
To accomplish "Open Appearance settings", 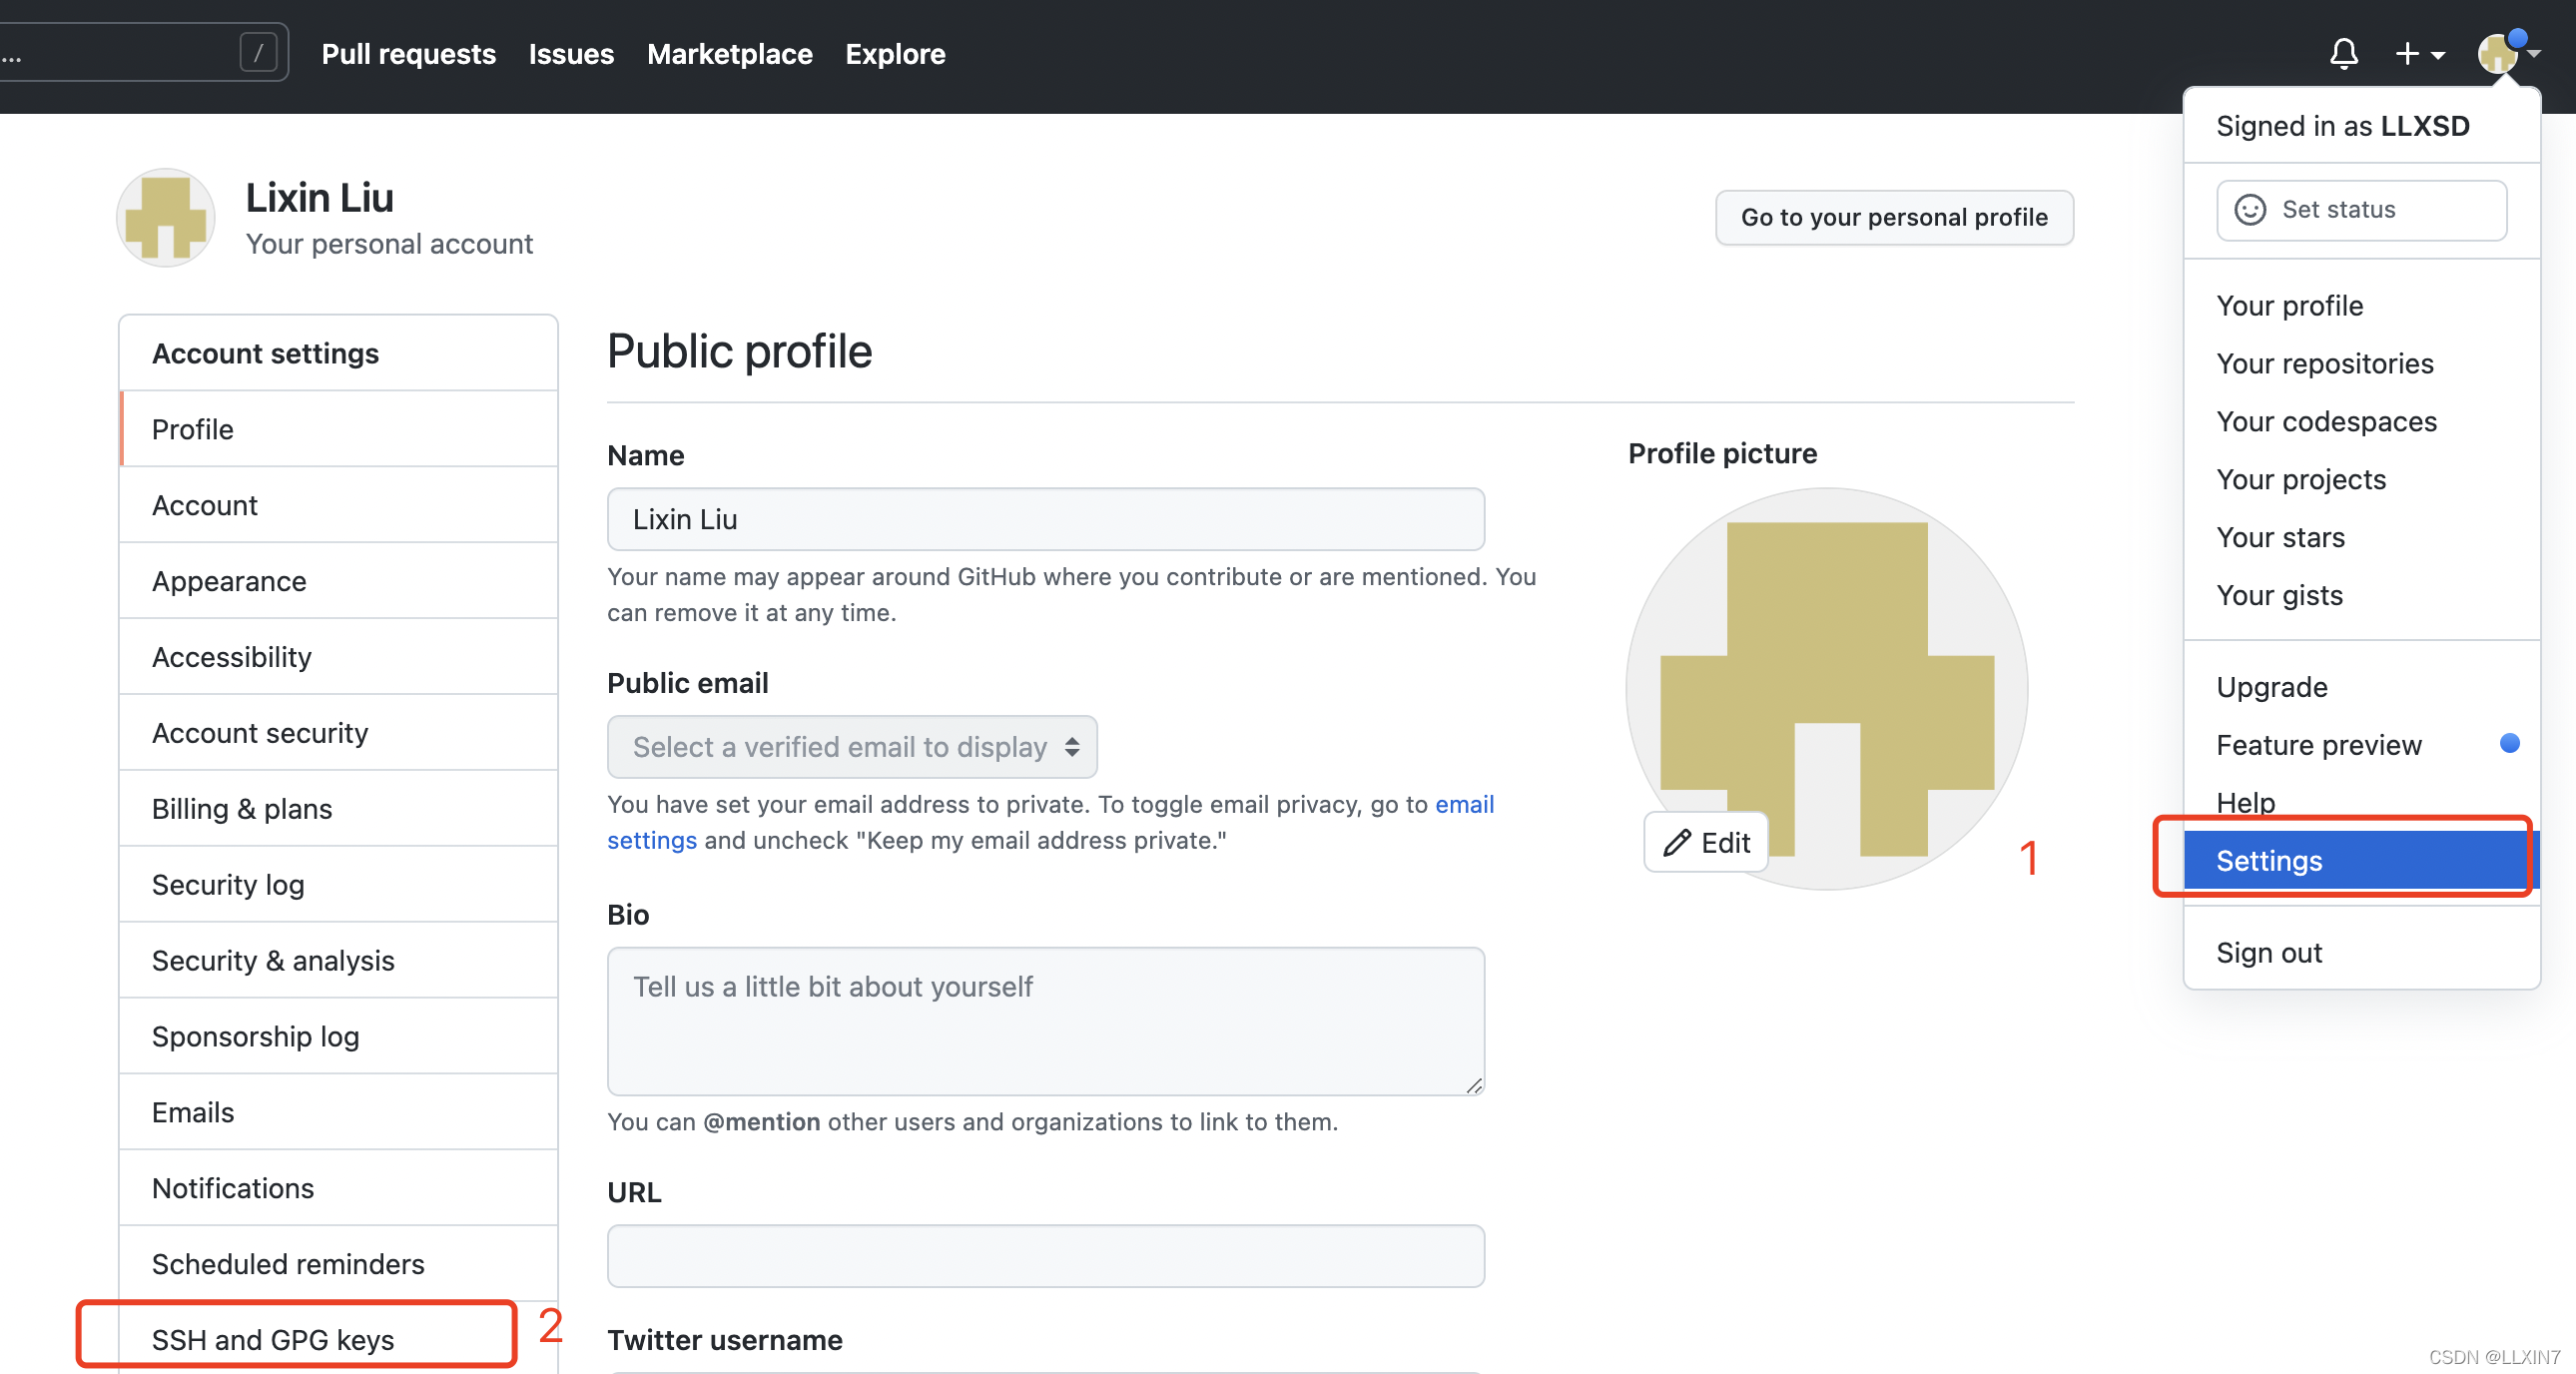I will (x=339, y=581).
